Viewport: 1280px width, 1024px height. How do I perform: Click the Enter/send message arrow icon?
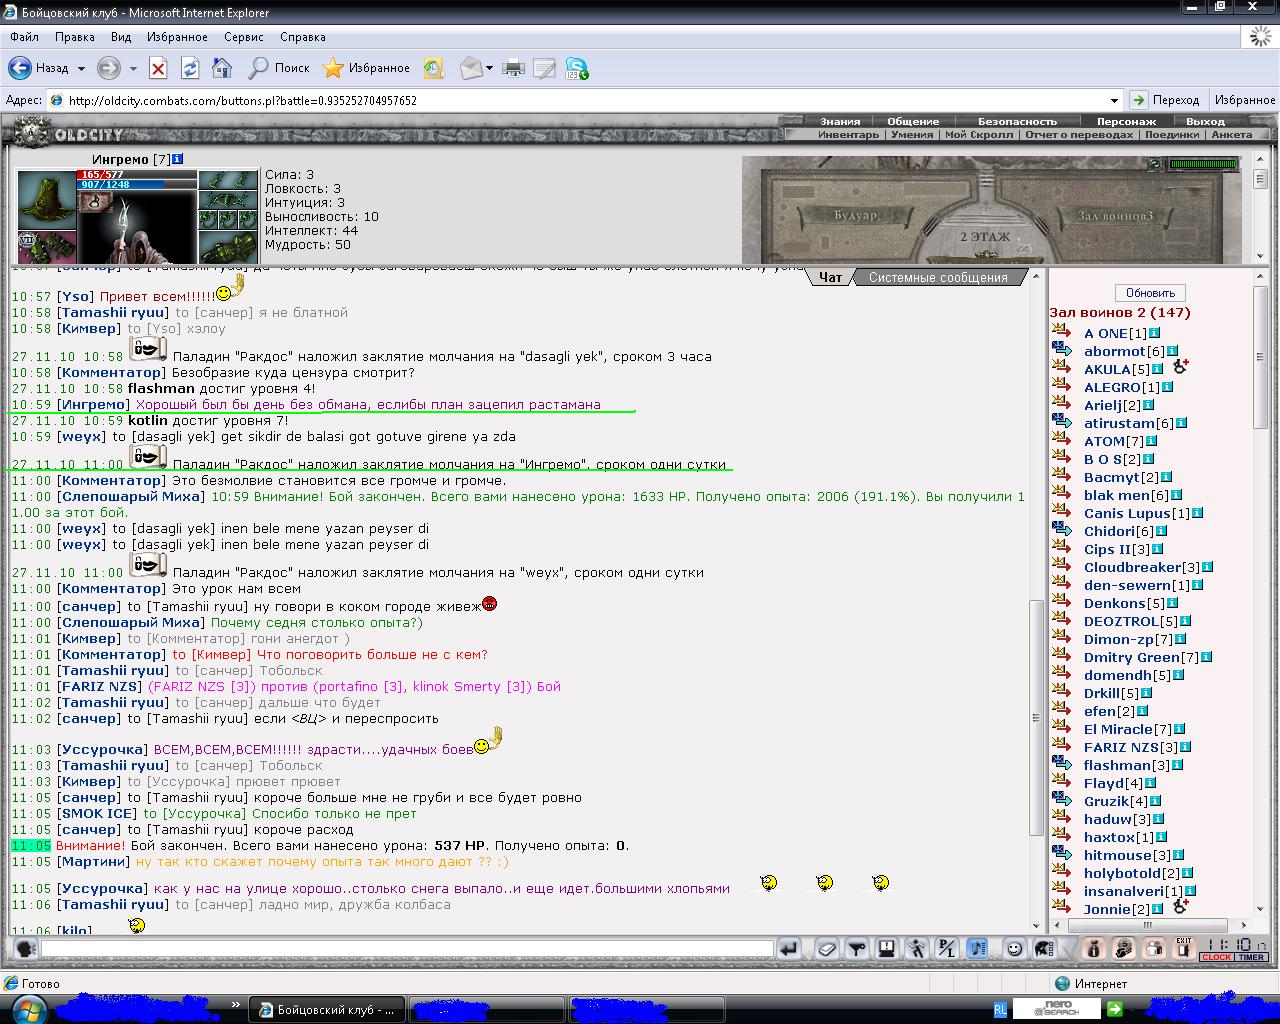(x=789, y=949)
